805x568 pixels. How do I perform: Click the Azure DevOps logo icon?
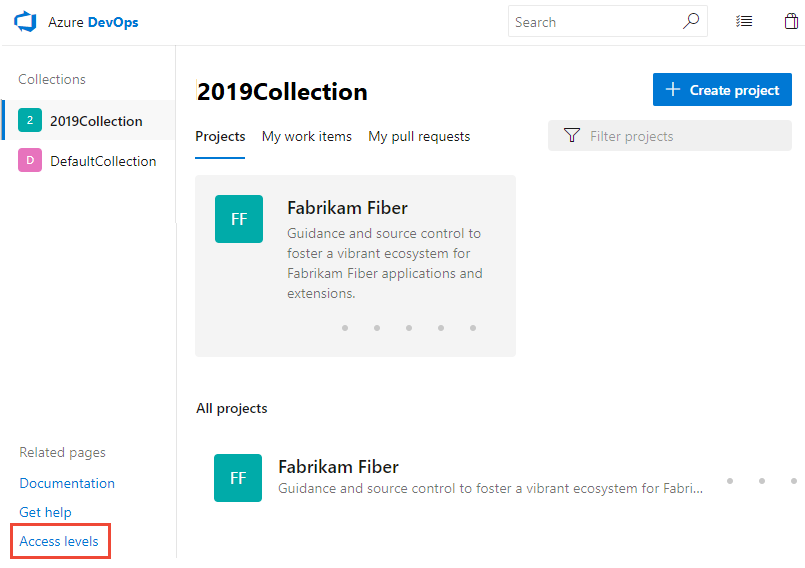click(25, 22)
